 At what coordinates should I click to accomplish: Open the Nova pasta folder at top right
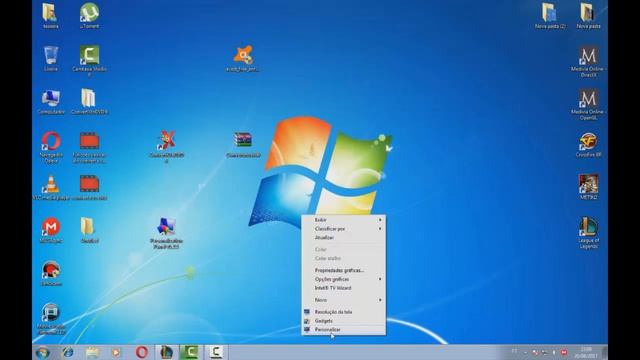click(588, 16)
